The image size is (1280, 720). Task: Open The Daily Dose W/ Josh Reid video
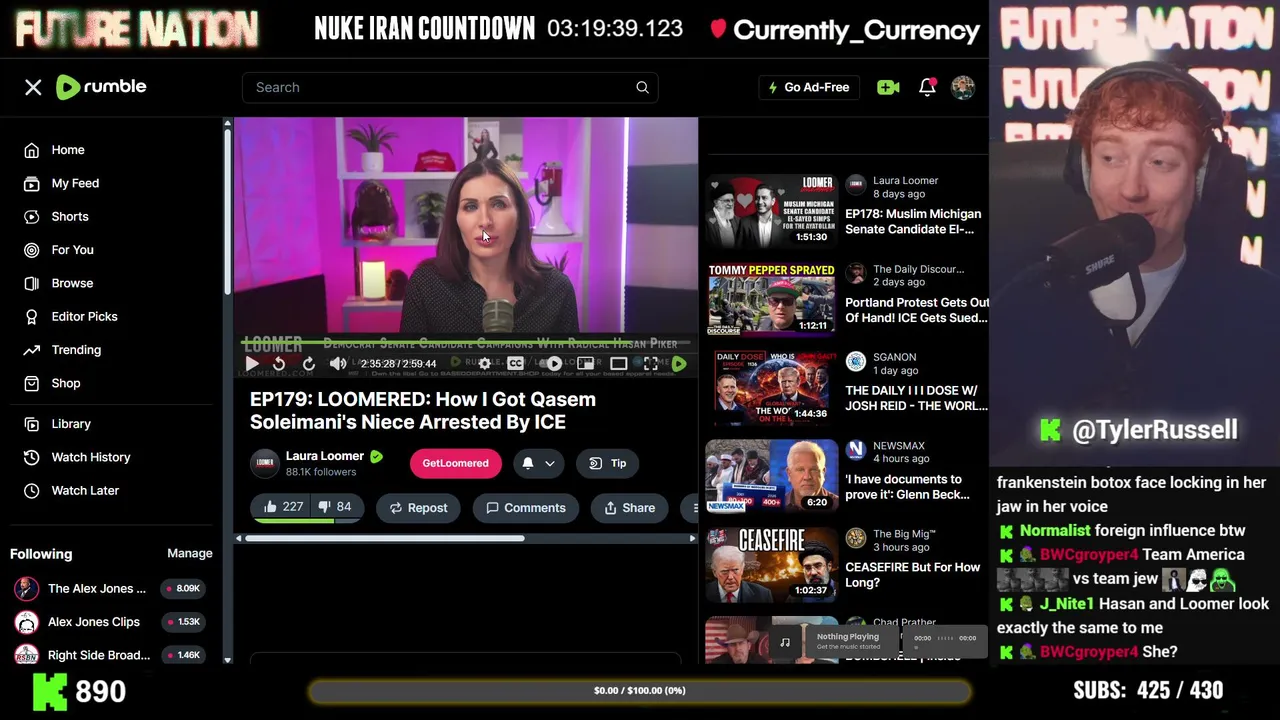click(x=916, y=398)
